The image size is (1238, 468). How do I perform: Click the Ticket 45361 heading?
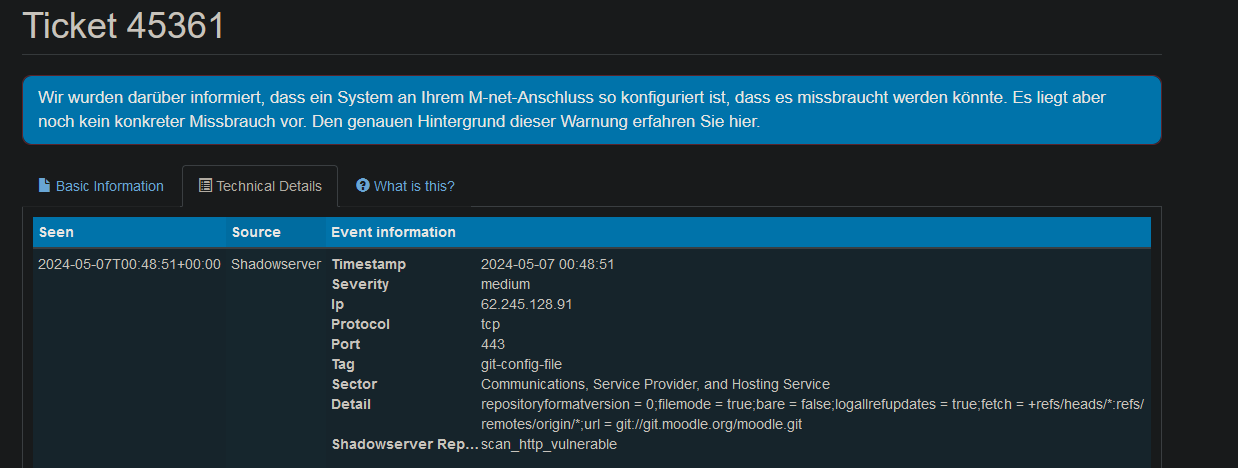tap(124, 27)
